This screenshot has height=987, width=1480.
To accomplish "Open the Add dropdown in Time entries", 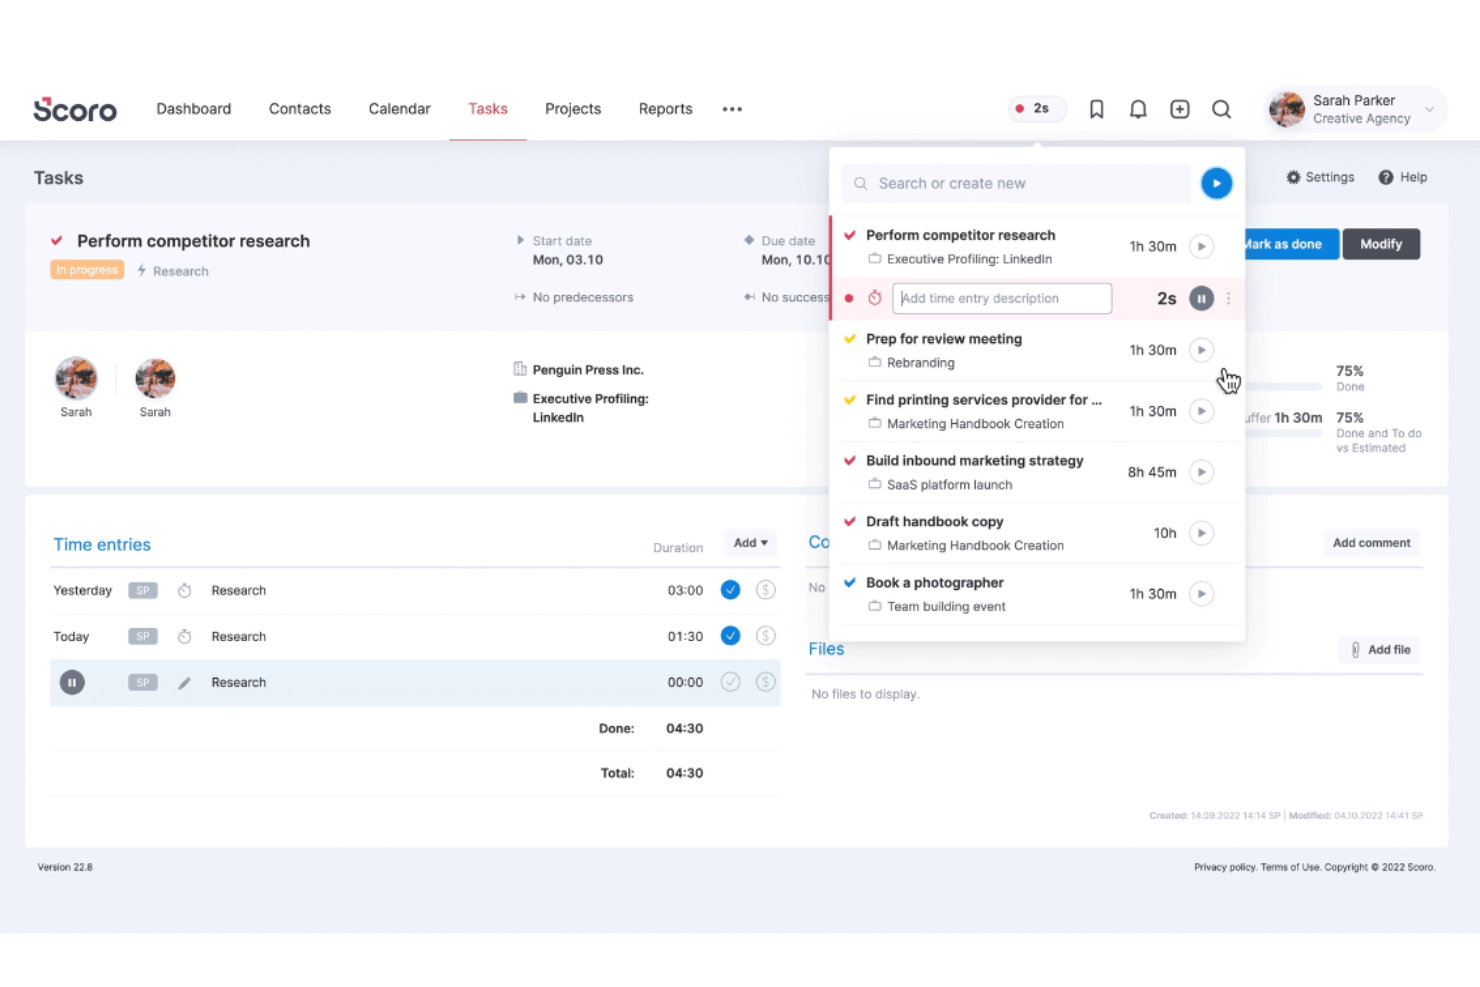I will point(750,542).
